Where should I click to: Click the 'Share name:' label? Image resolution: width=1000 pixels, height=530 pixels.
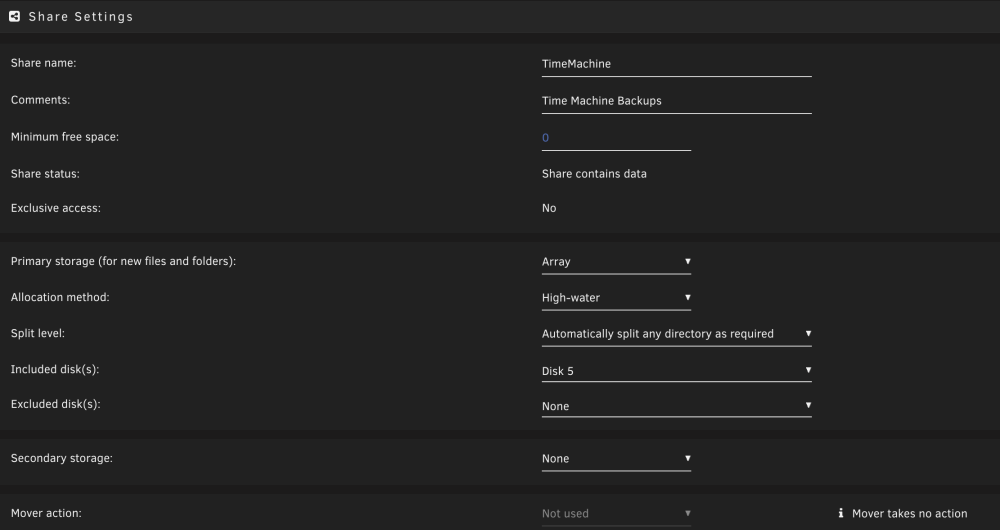(x=43, y=63)
